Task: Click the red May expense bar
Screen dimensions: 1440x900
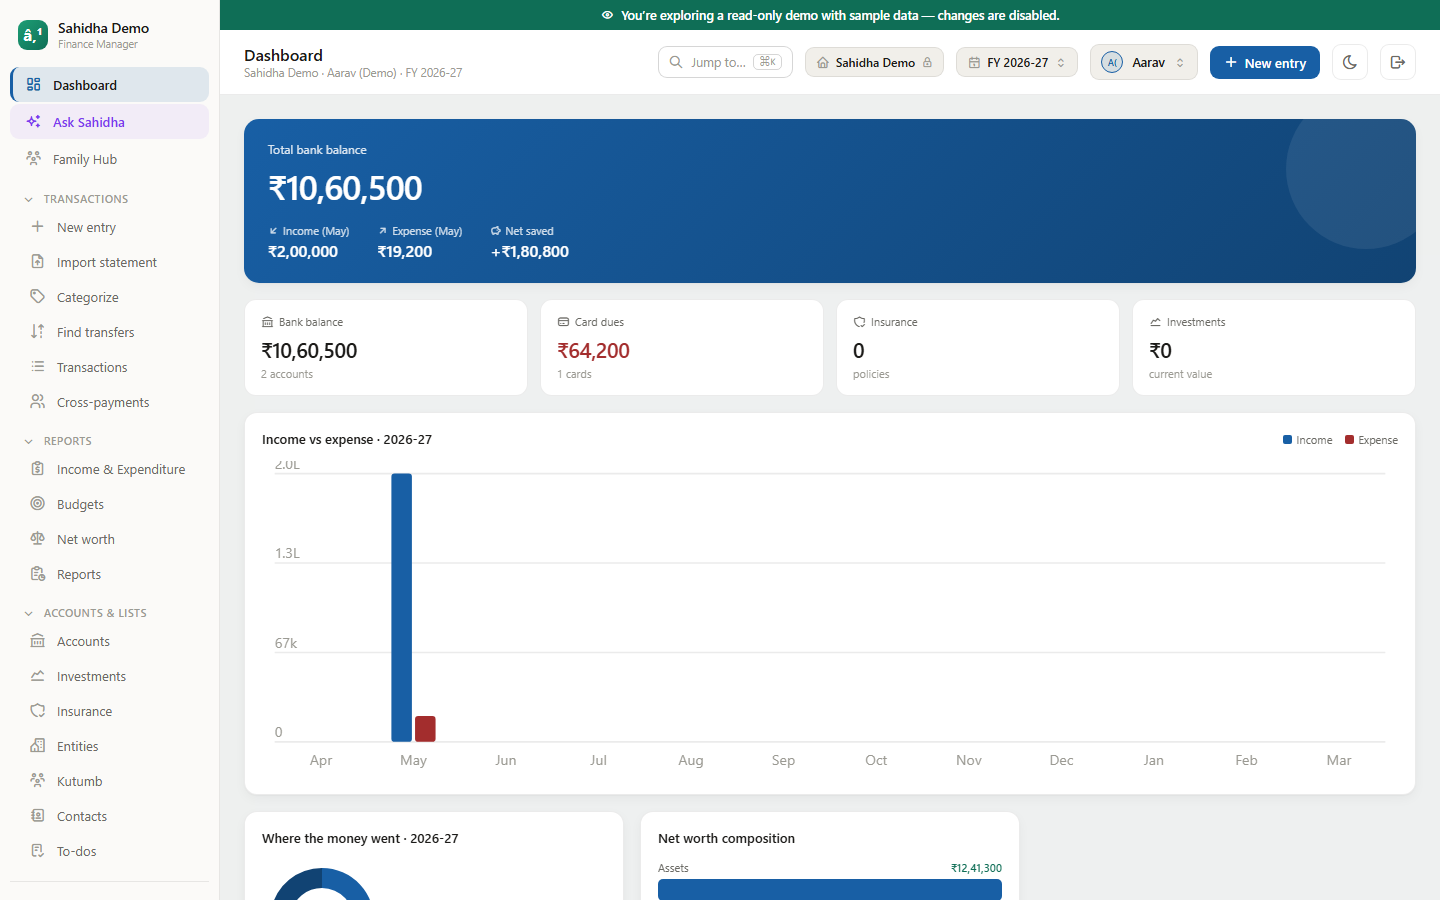Action: click(x=425, y=729)
